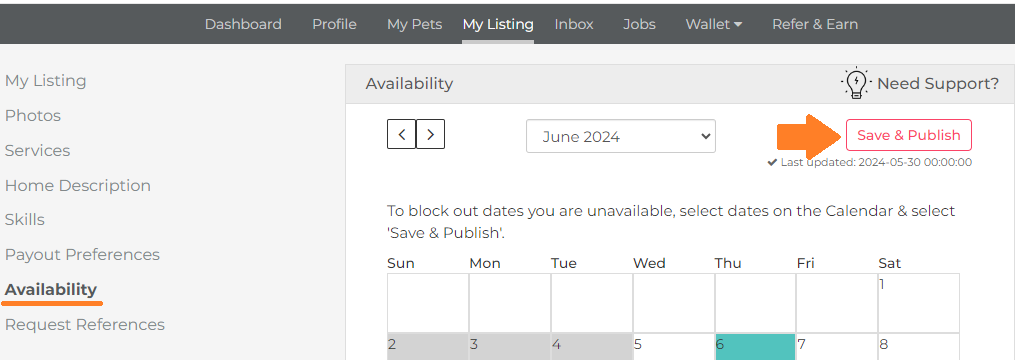Go to Dashboard in top navigation
Image resolution: width=1015 pixels, height=360 pixels.
point(243,24)
